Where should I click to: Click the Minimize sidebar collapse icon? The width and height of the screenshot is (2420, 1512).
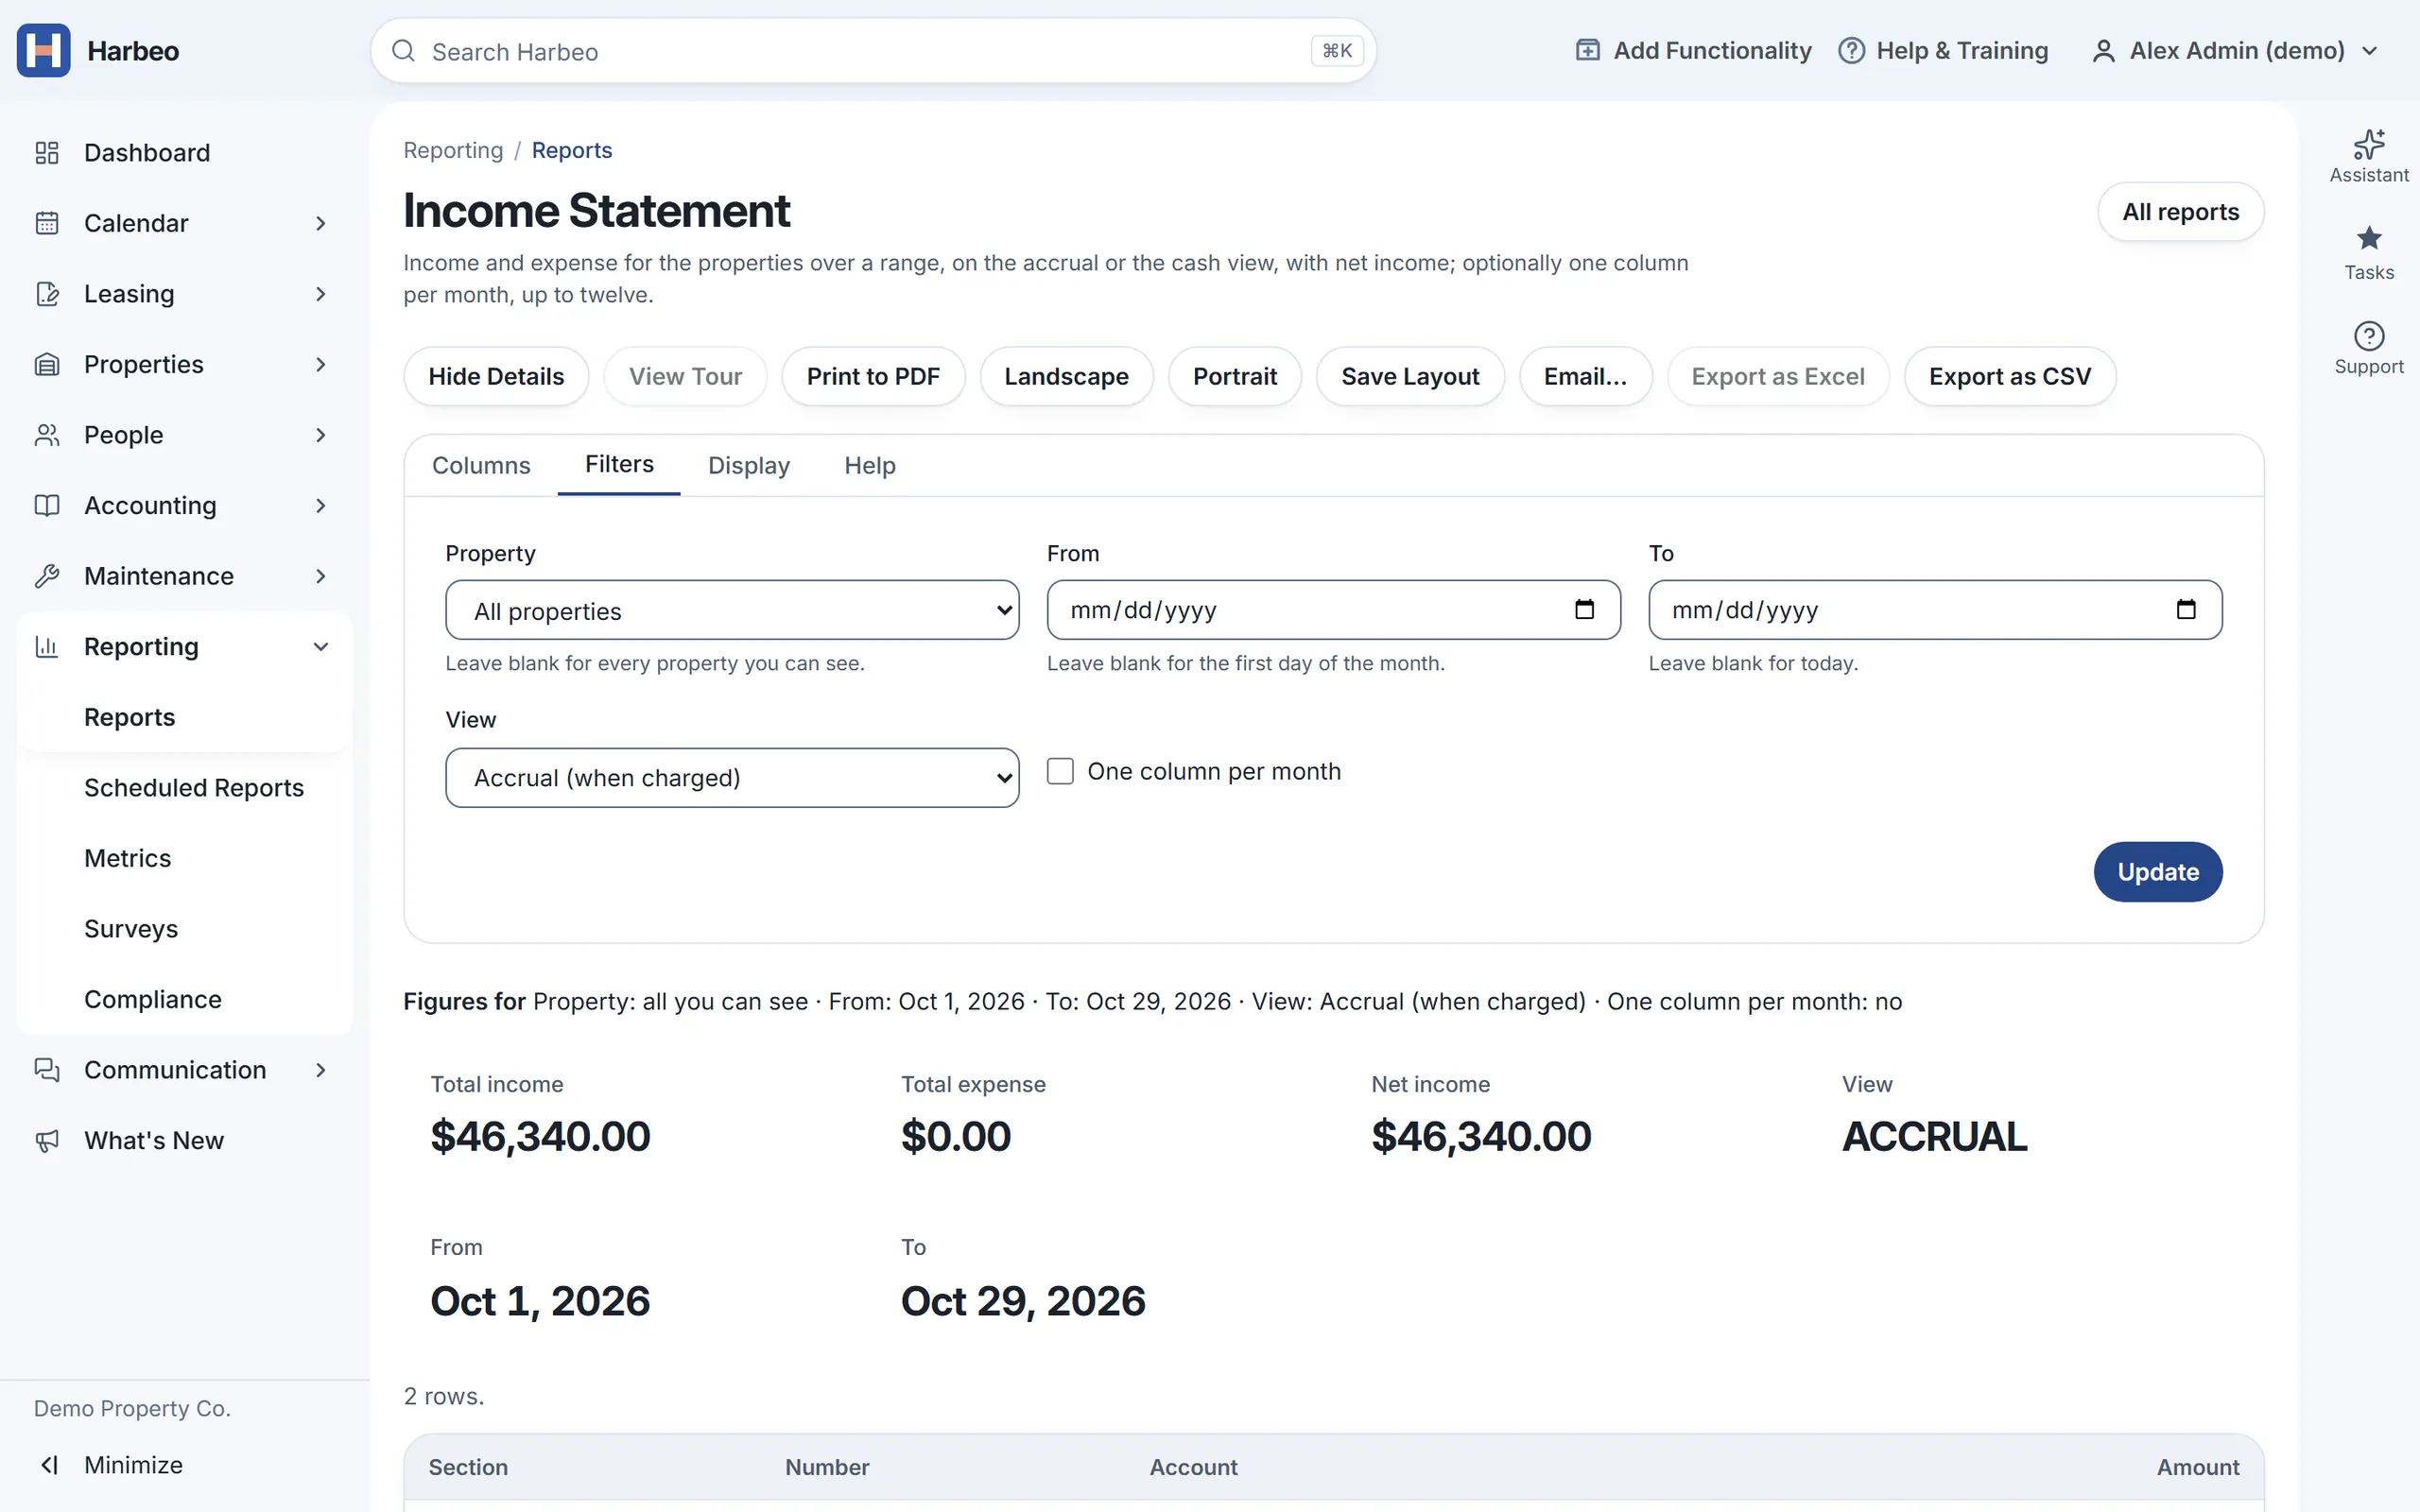click(49, 1465)
